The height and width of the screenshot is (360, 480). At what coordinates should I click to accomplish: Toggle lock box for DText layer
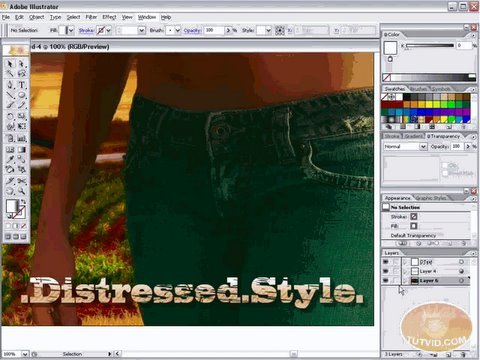pos(396,262)
